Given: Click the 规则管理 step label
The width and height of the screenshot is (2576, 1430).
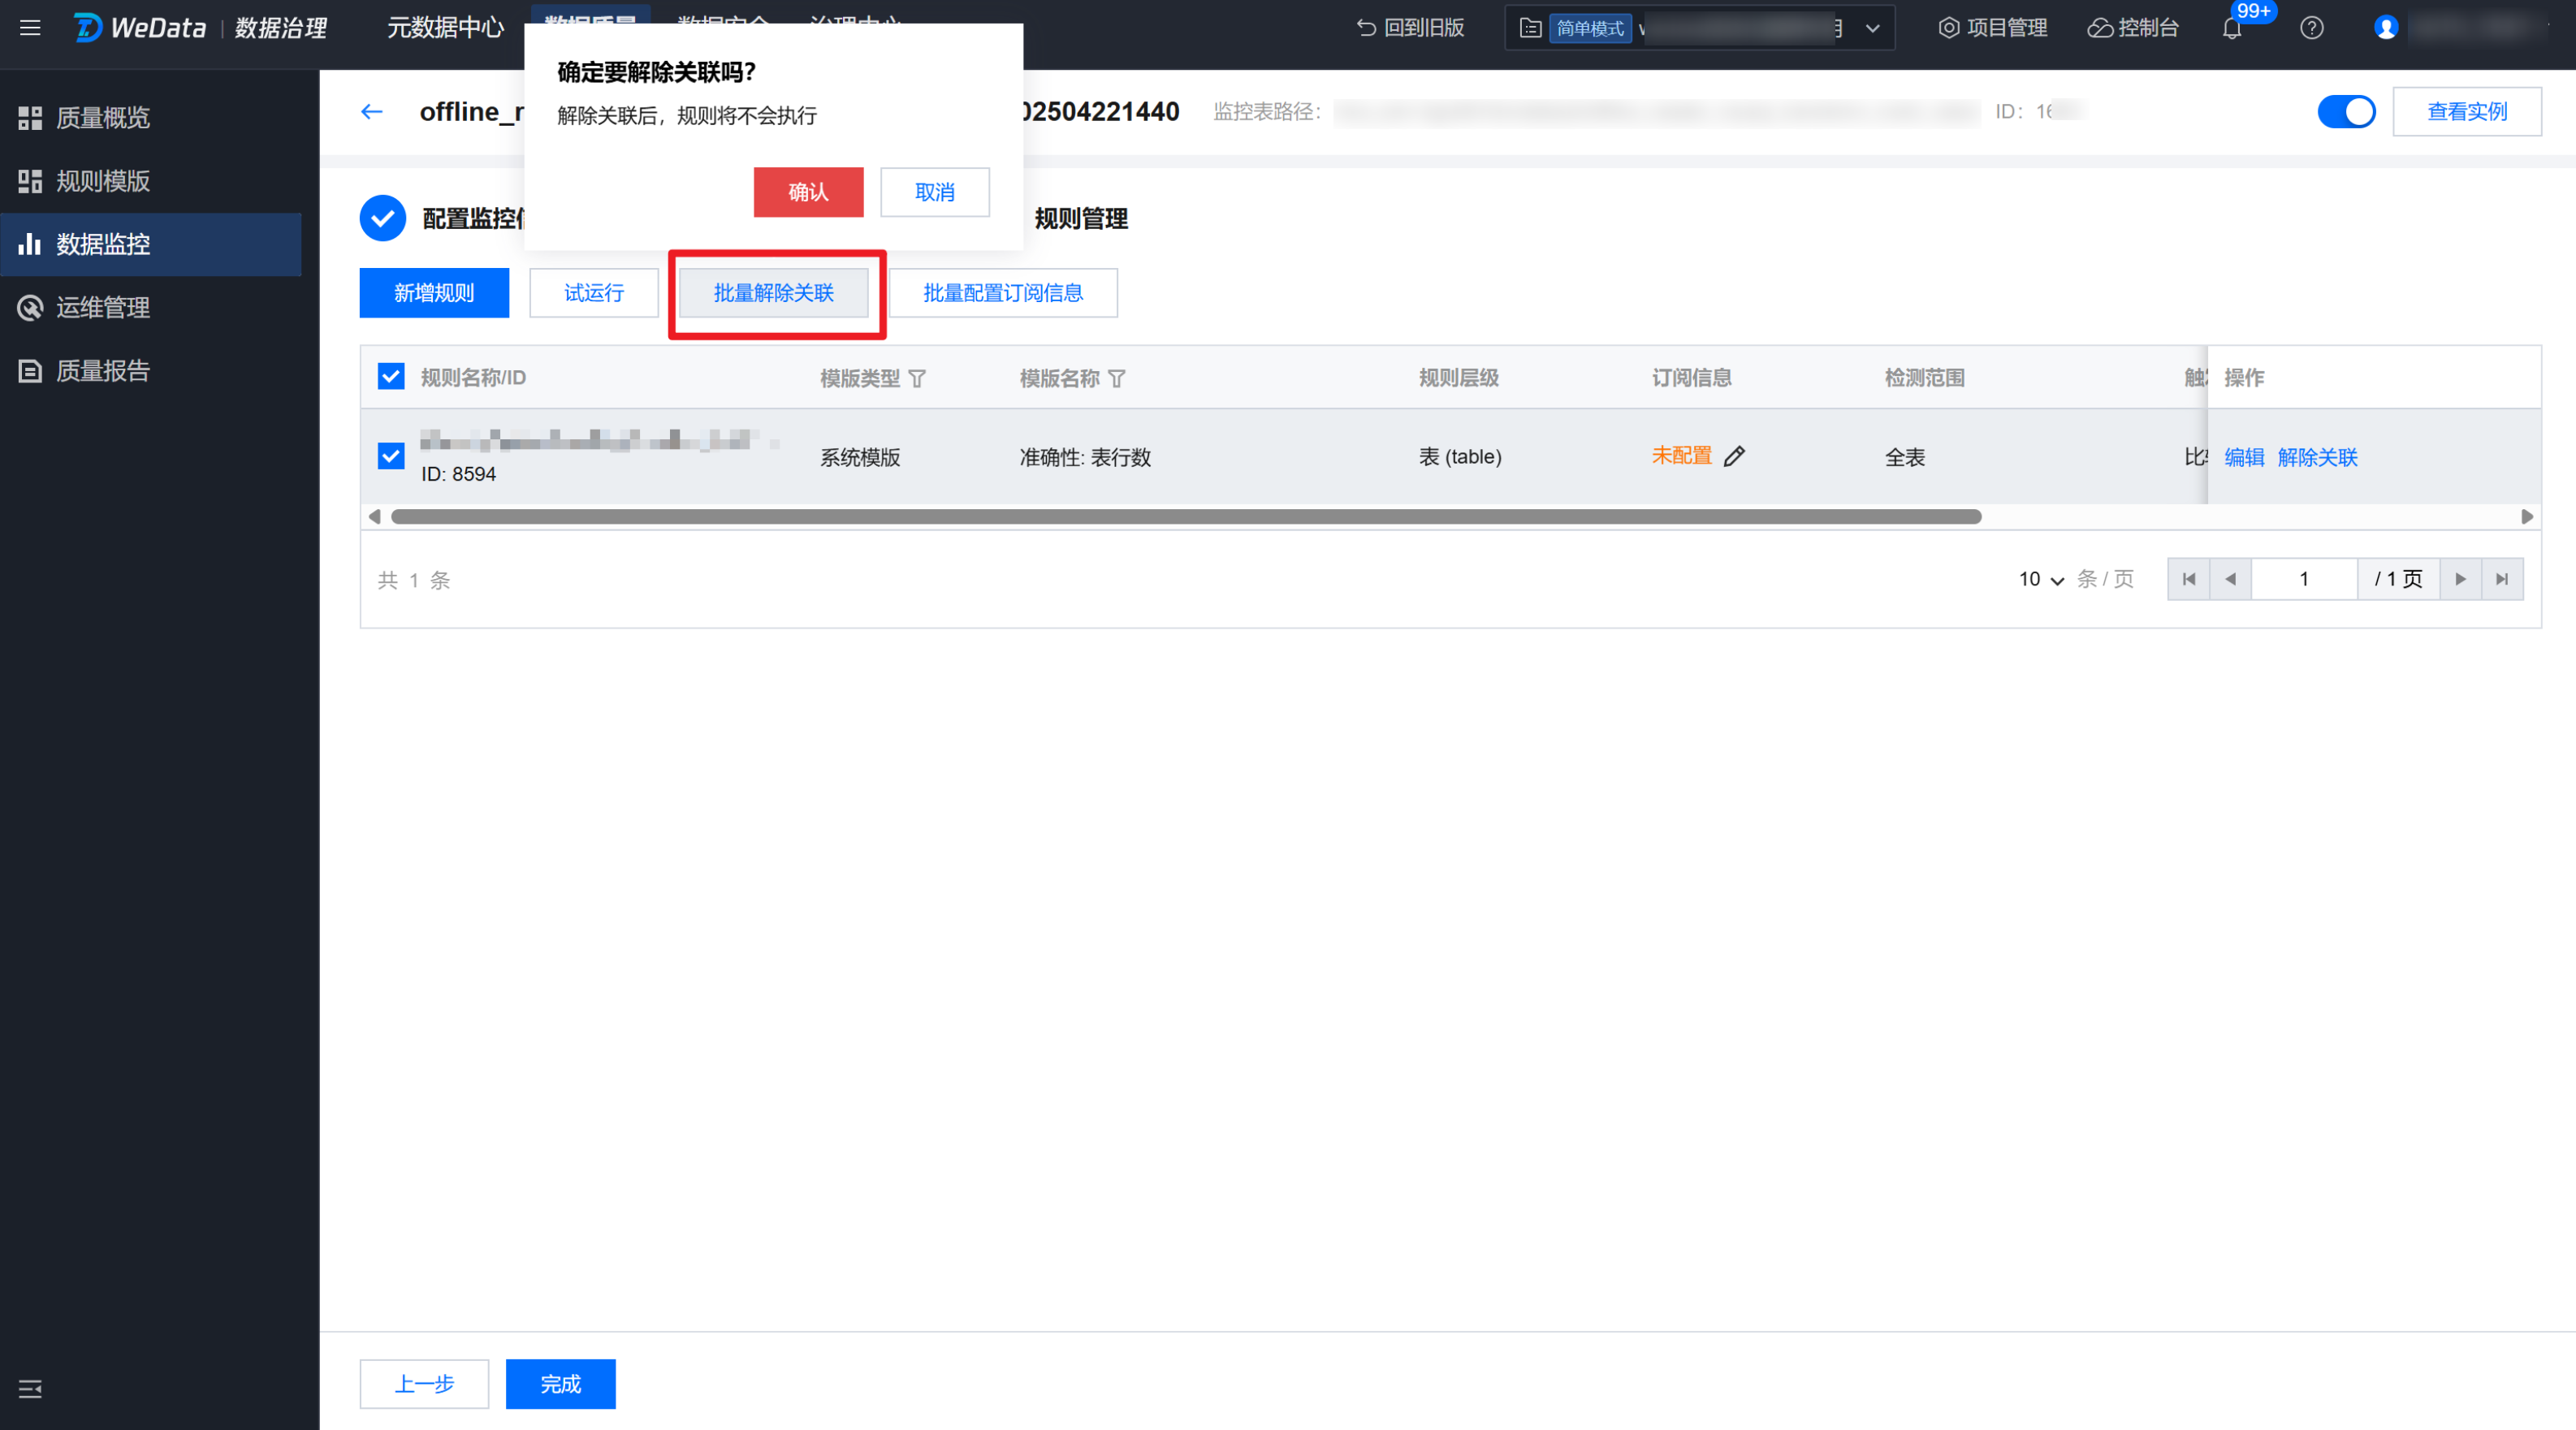Looking at the screenshot, I should click(x=1081, y=219).
